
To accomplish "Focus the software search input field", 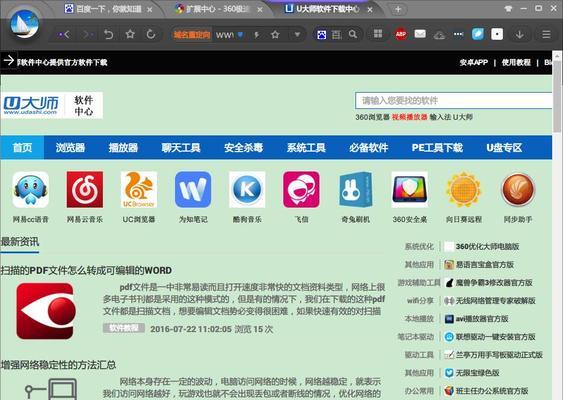I will click(x=453, y=101).
